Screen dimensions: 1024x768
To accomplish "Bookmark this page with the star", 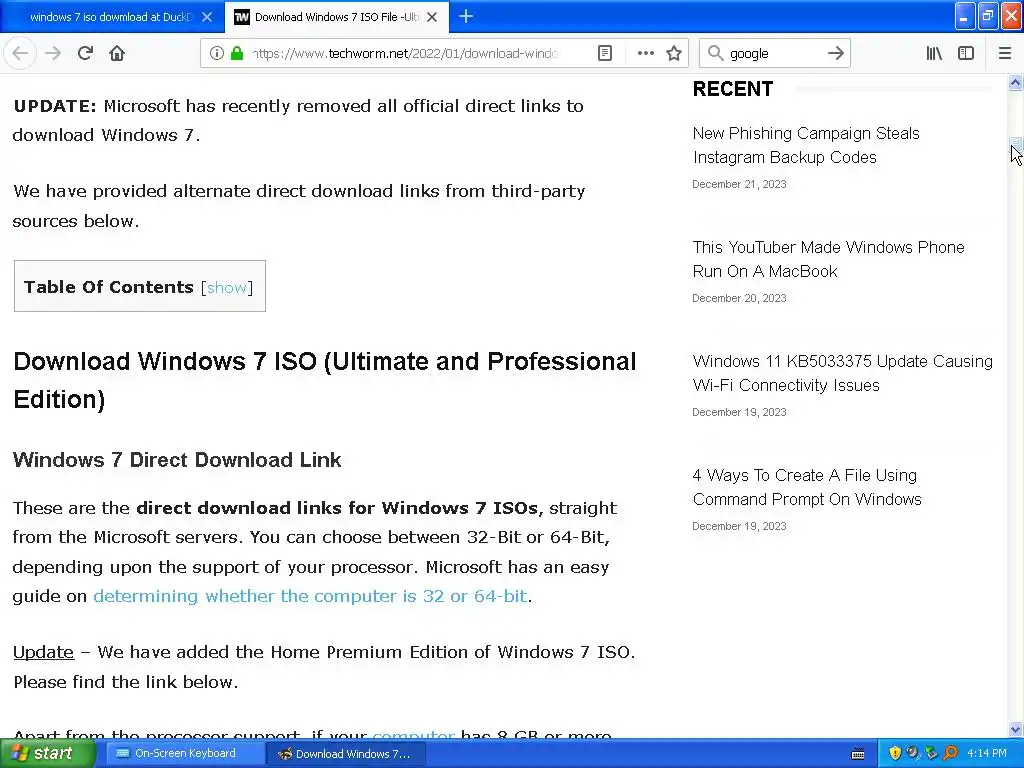I will [674, 53].
